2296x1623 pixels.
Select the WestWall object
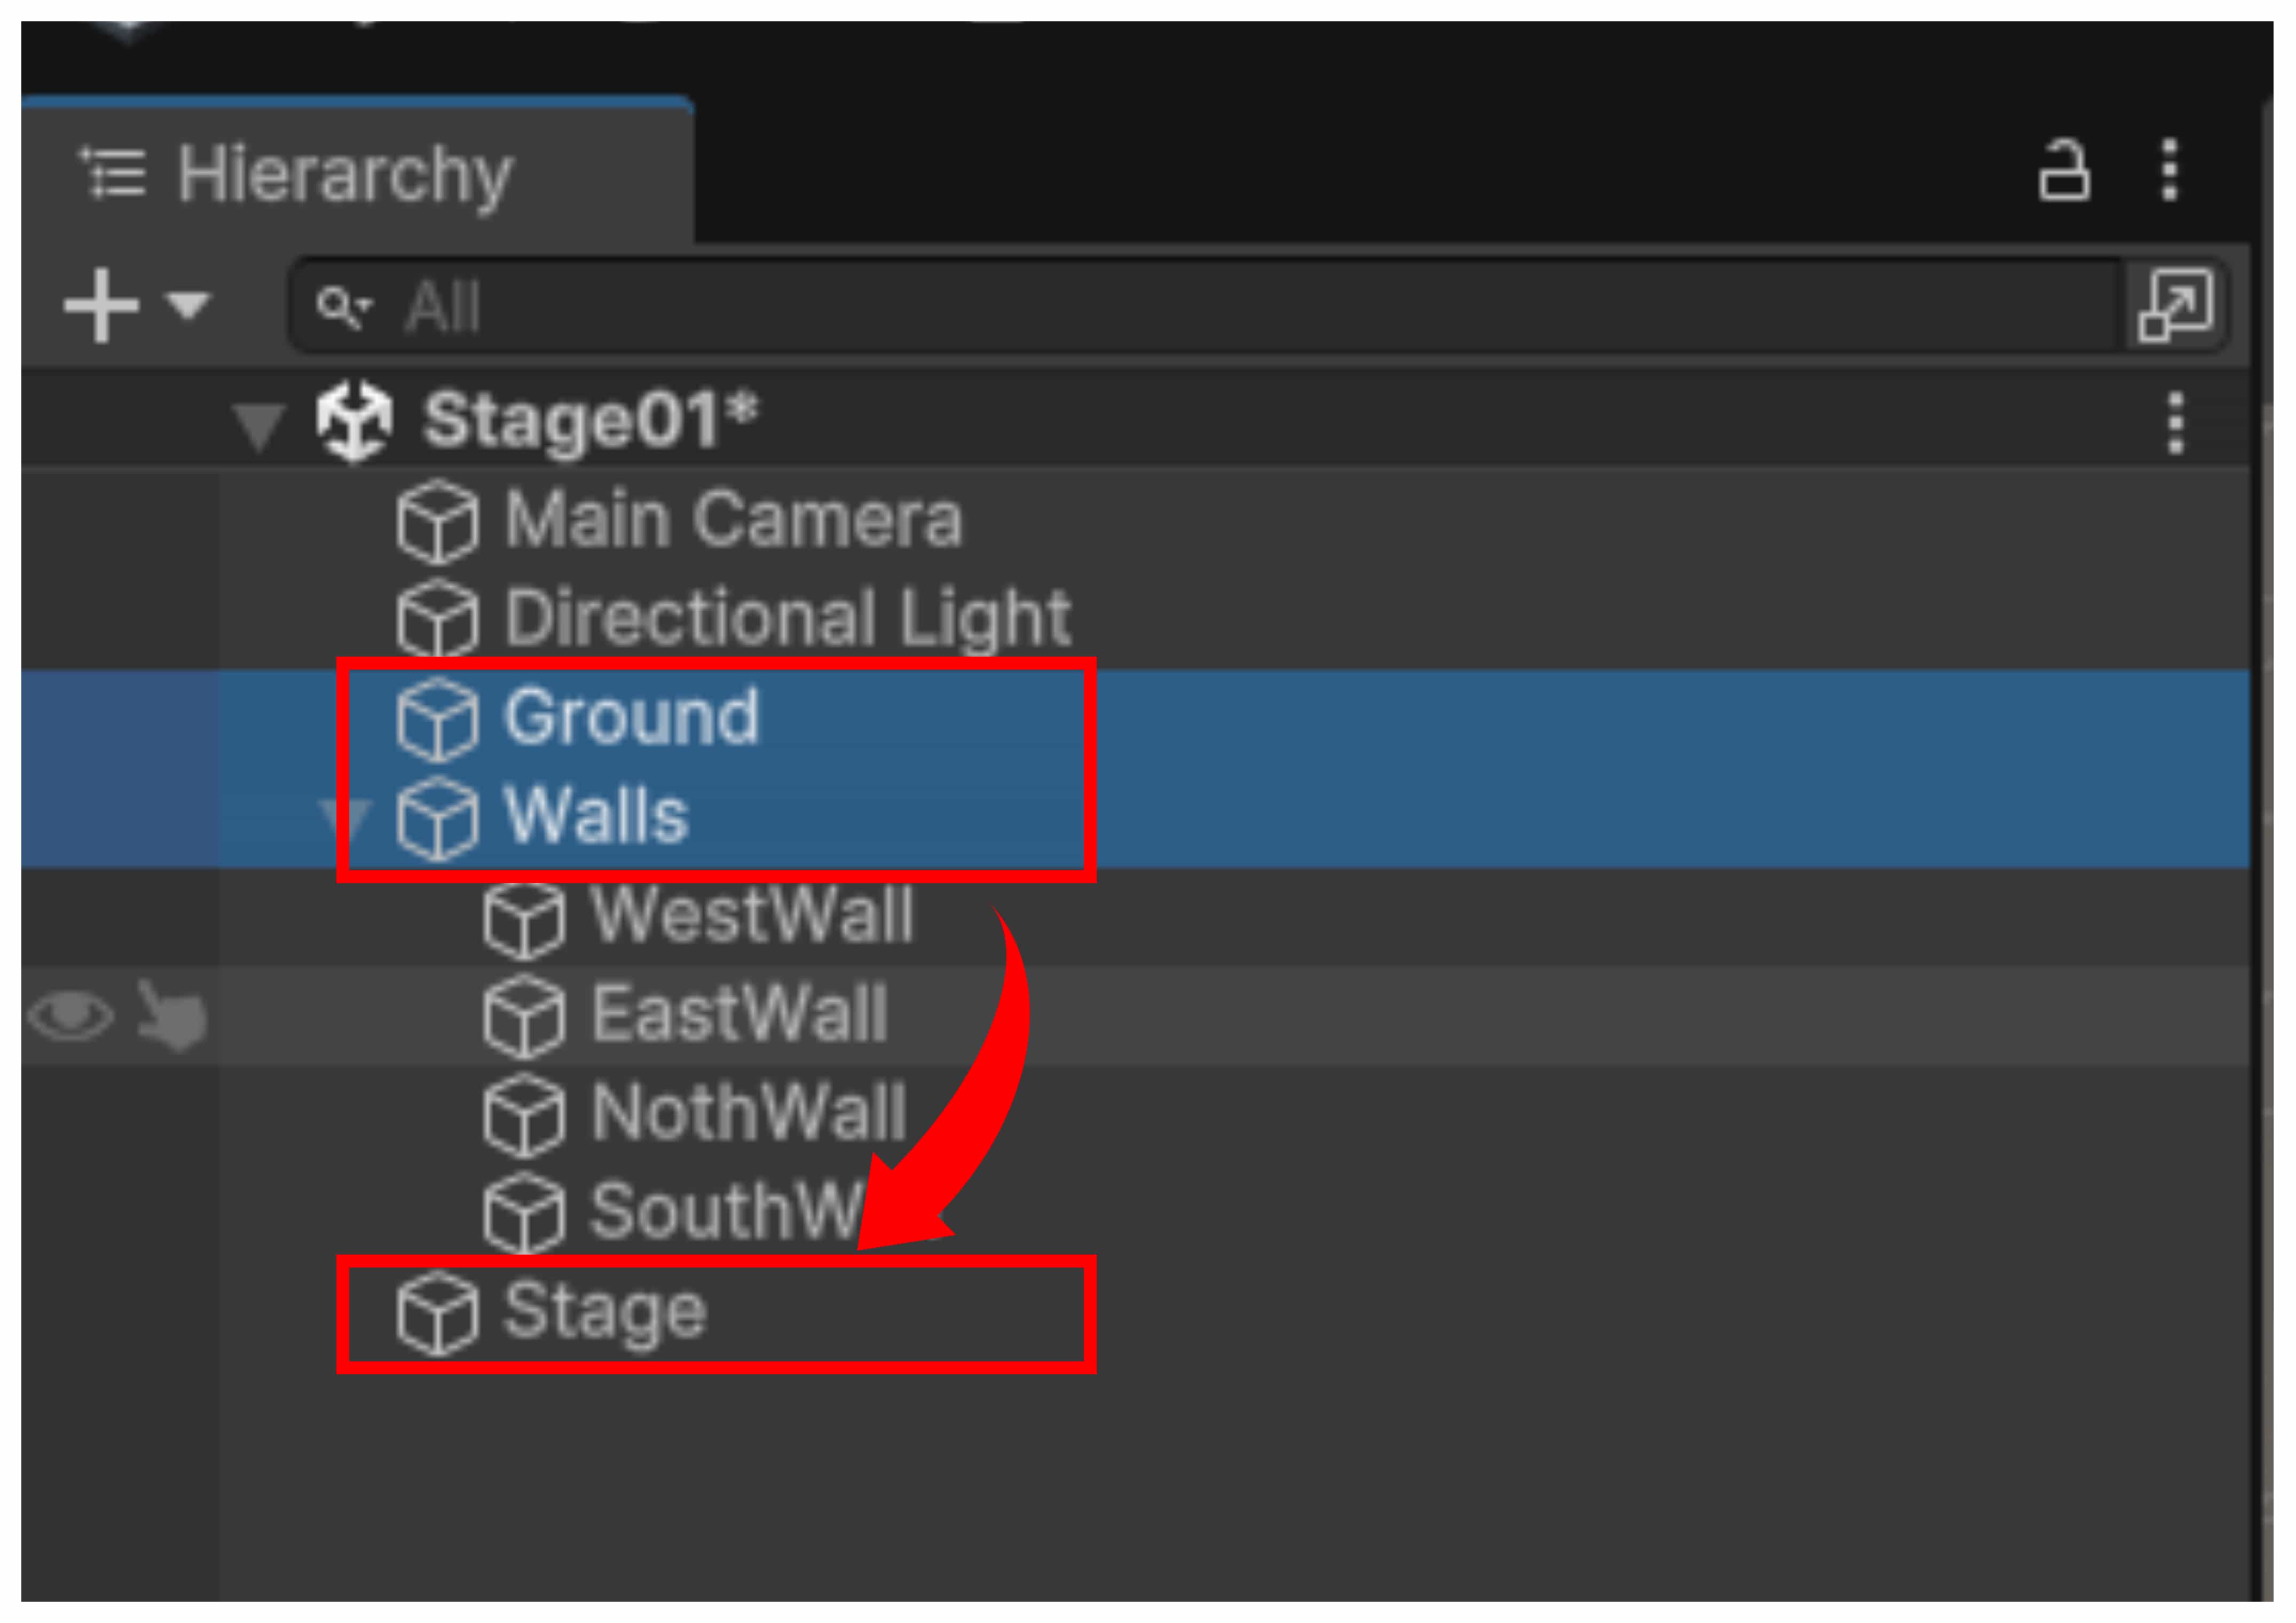752,915
